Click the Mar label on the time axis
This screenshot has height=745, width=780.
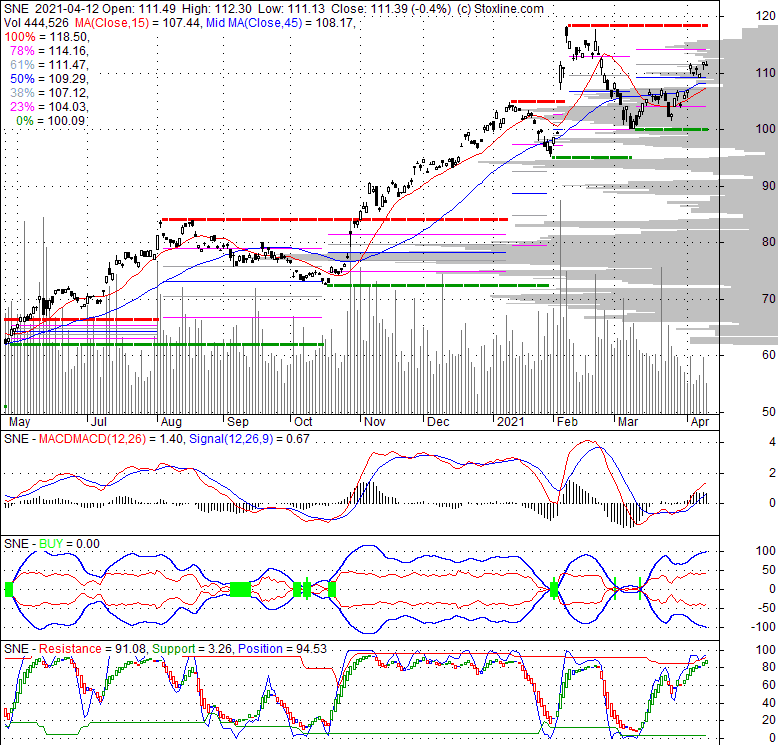tap(628, 422)
